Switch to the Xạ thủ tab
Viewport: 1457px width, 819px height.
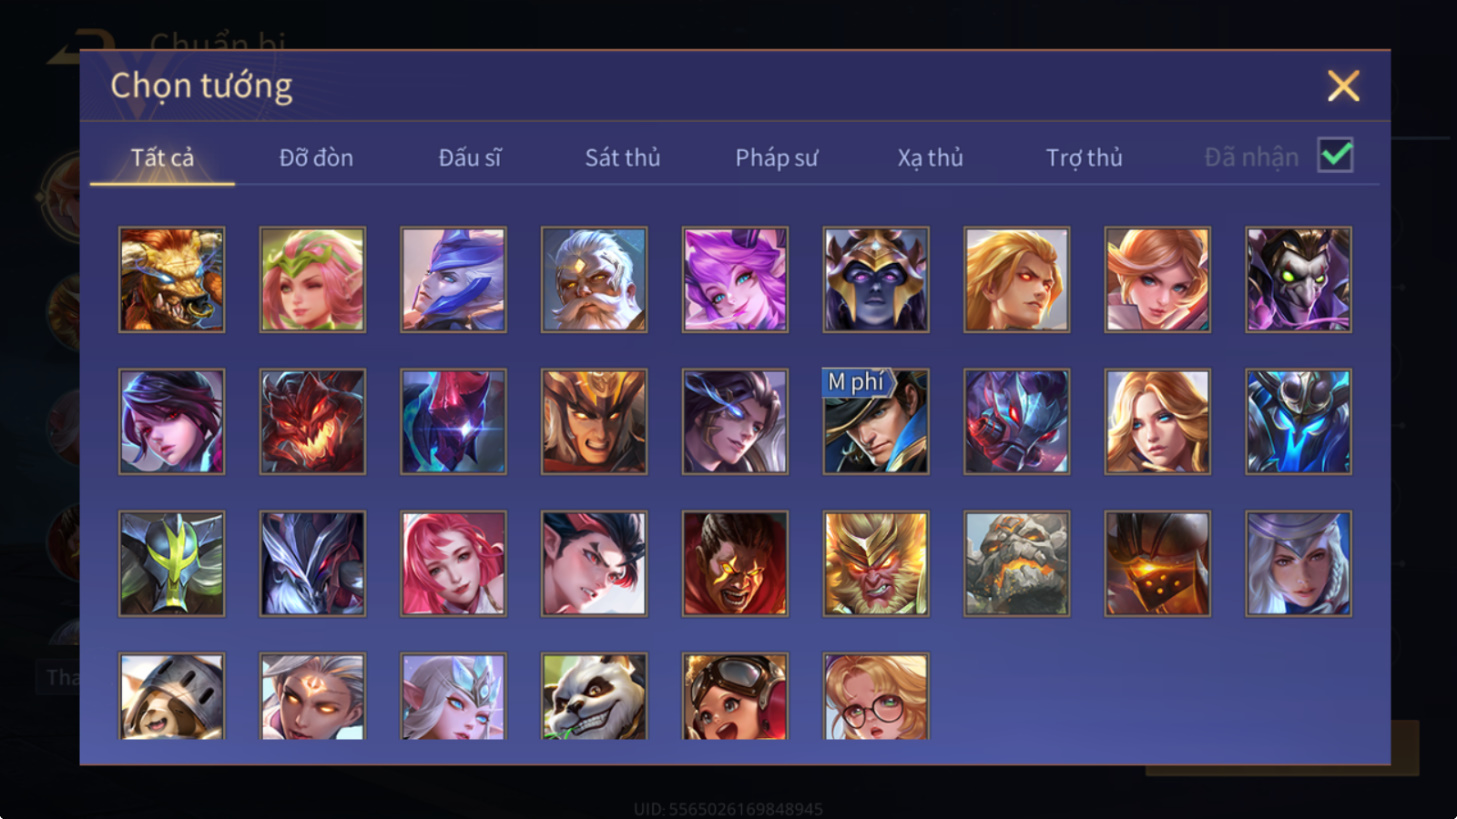click(930, 157)
